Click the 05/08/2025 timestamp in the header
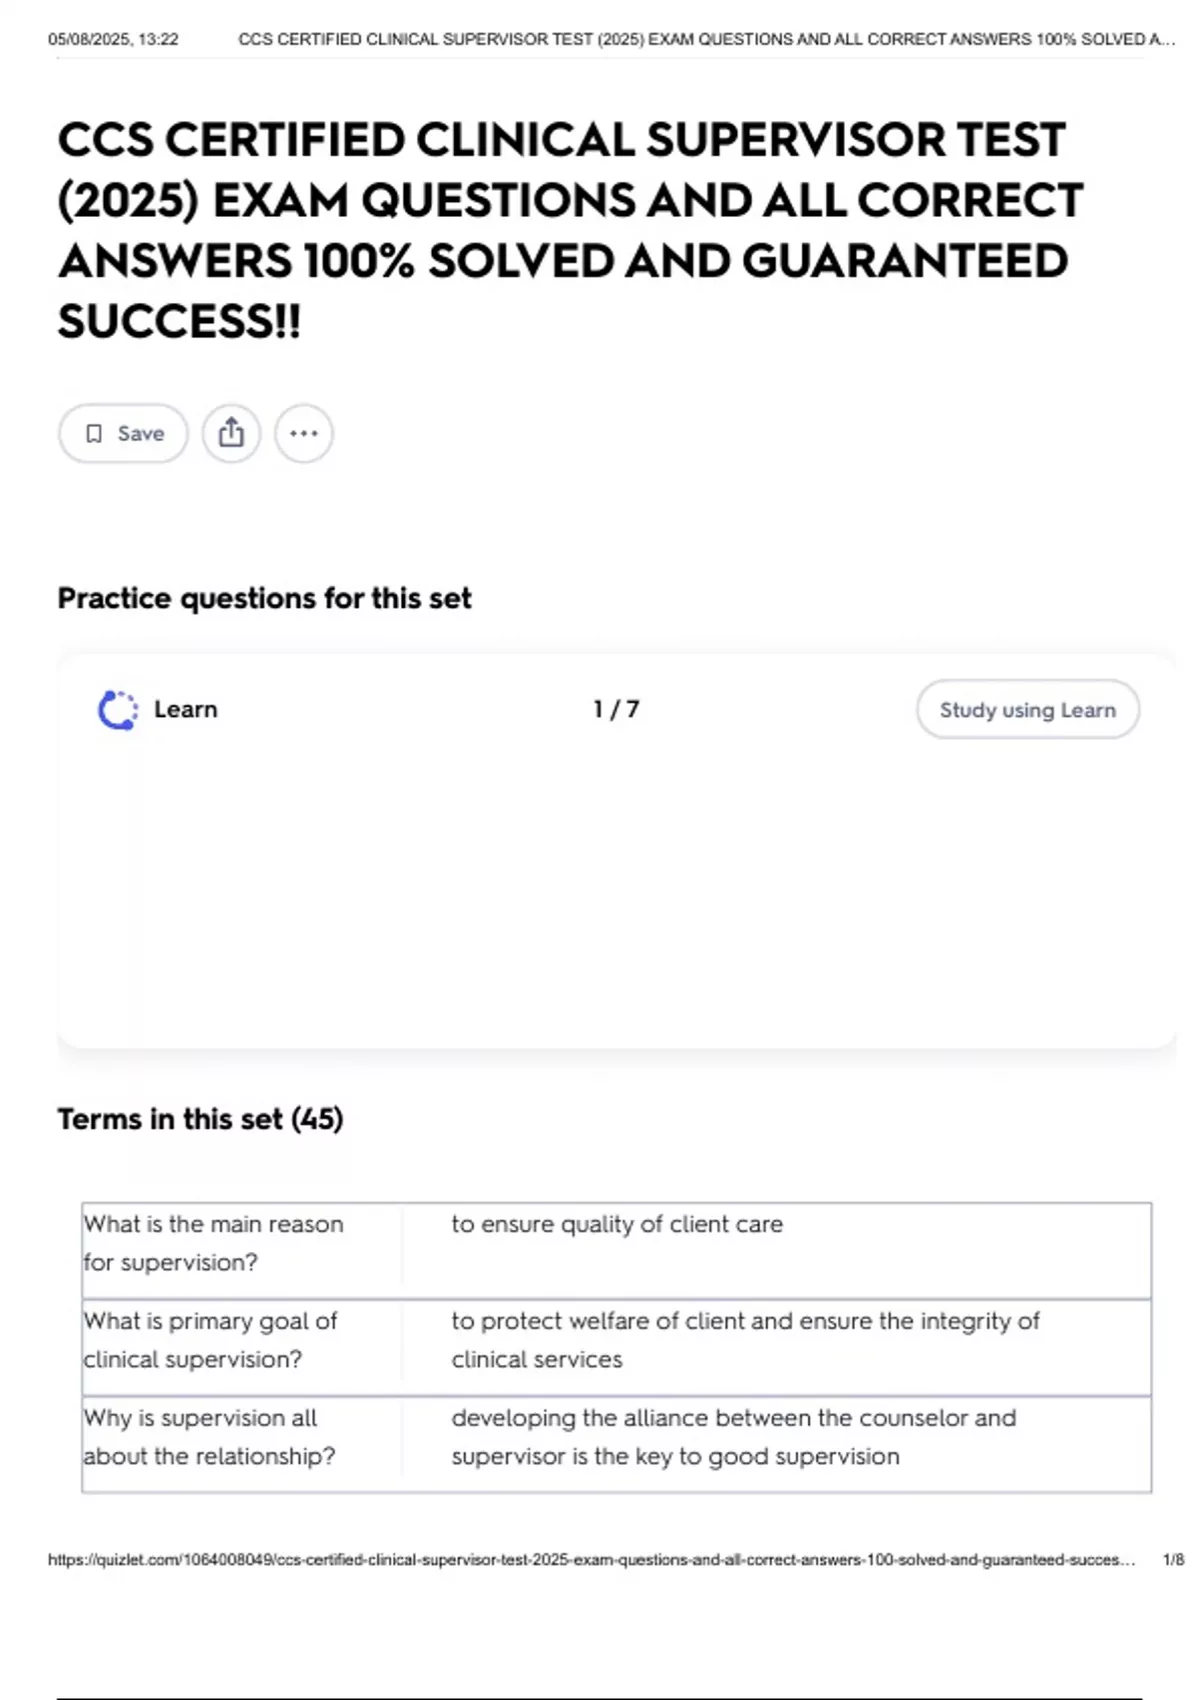This screenshot has height=1700, width=1200. coord(113,39)
